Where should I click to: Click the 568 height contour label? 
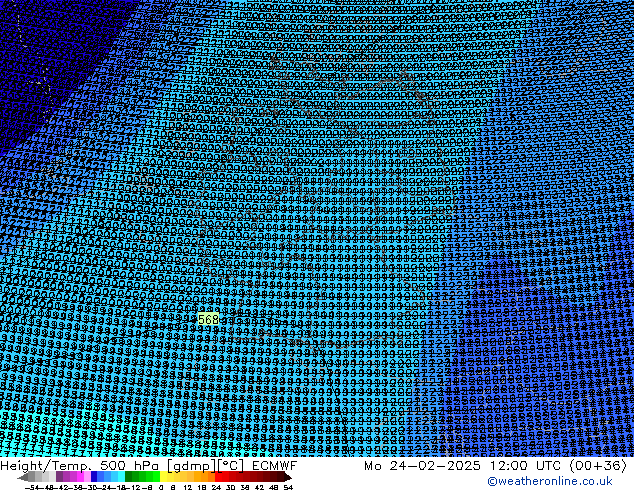pyautogui.click(x=209, y=319)
